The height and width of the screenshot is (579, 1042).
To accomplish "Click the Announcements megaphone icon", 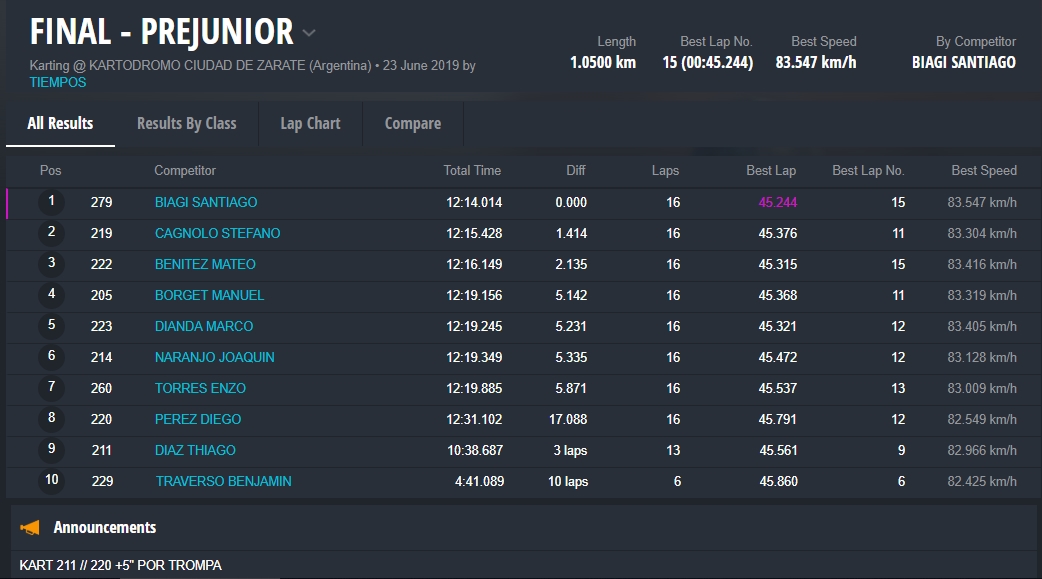I will (x=31, y=527).
